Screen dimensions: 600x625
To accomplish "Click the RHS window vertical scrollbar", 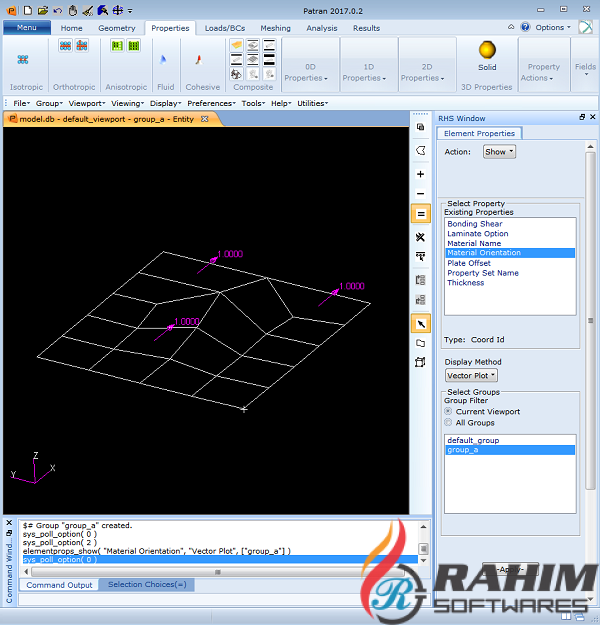I will [590, 321].
